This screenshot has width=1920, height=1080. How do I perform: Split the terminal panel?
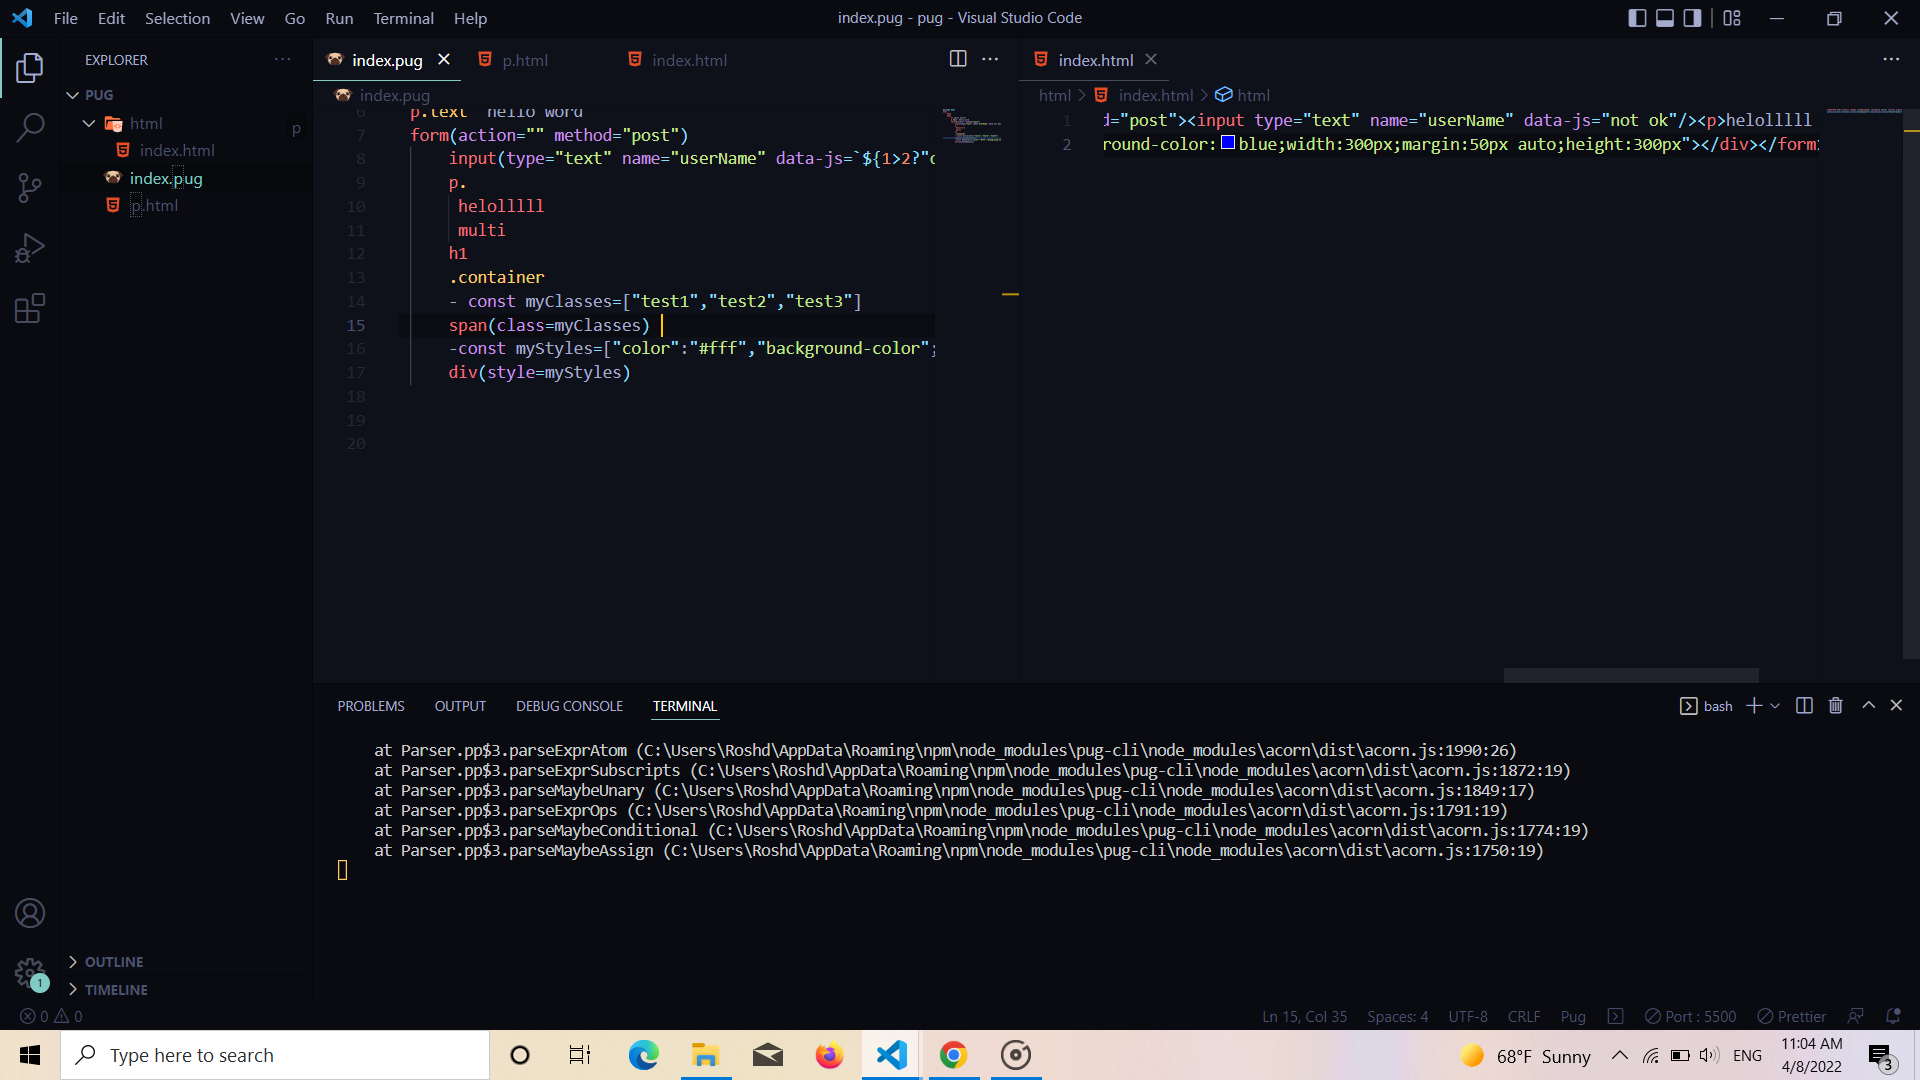click(1804, 706)
